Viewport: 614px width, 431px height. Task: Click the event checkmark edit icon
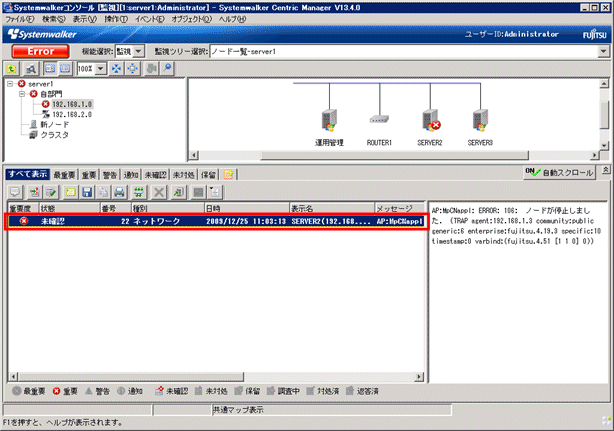(x=51, y=192)
